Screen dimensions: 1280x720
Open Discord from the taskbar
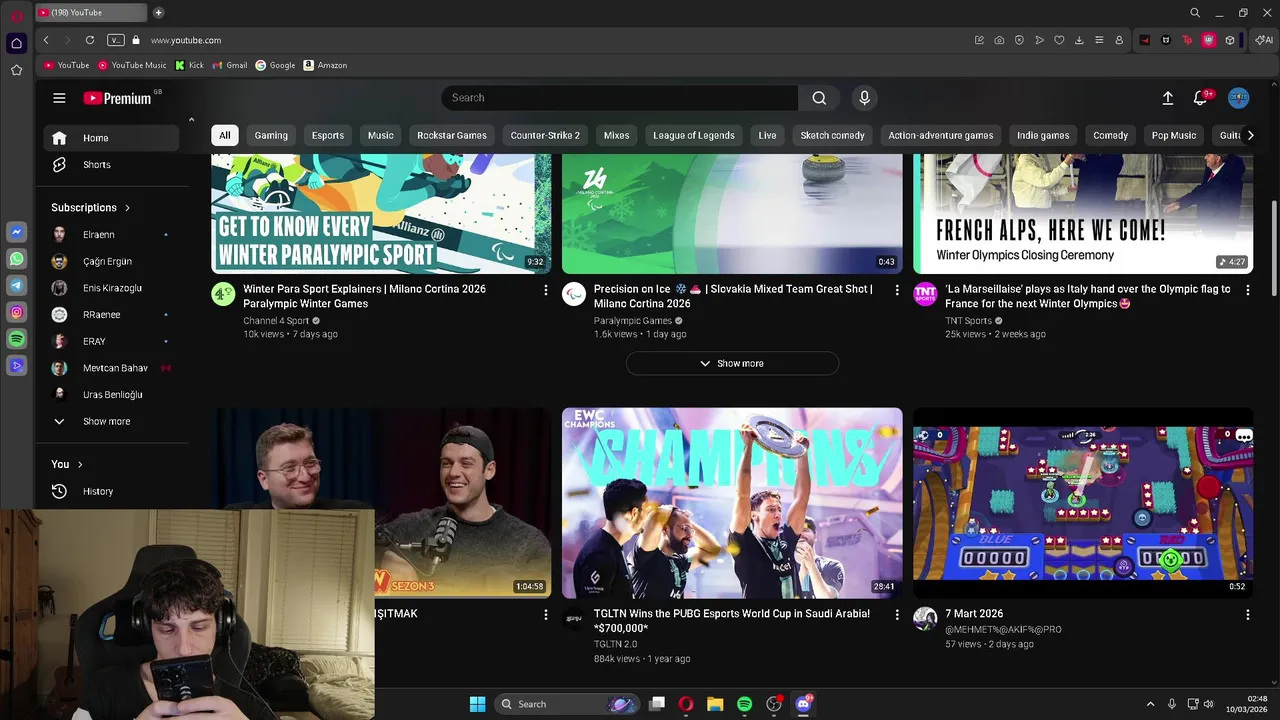click(803, 704)
